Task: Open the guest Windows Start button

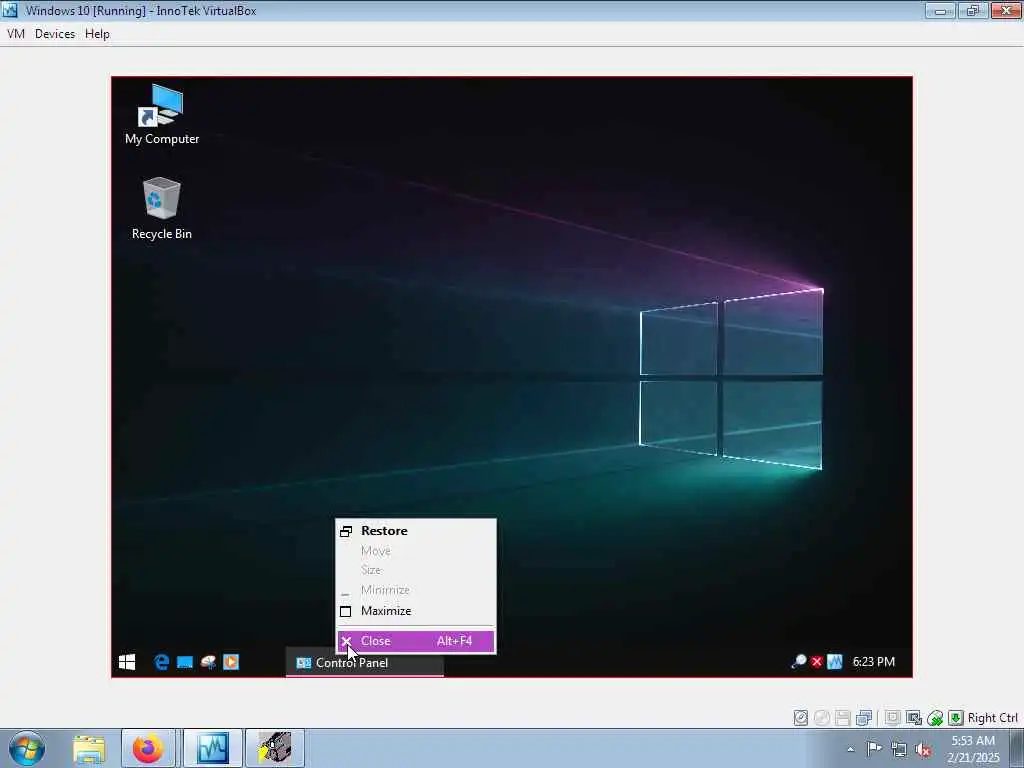Action: (127, 662)
